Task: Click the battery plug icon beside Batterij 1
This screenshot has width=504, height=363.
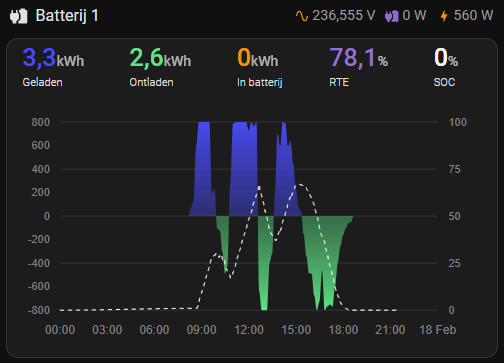Action: click(18, 16)
